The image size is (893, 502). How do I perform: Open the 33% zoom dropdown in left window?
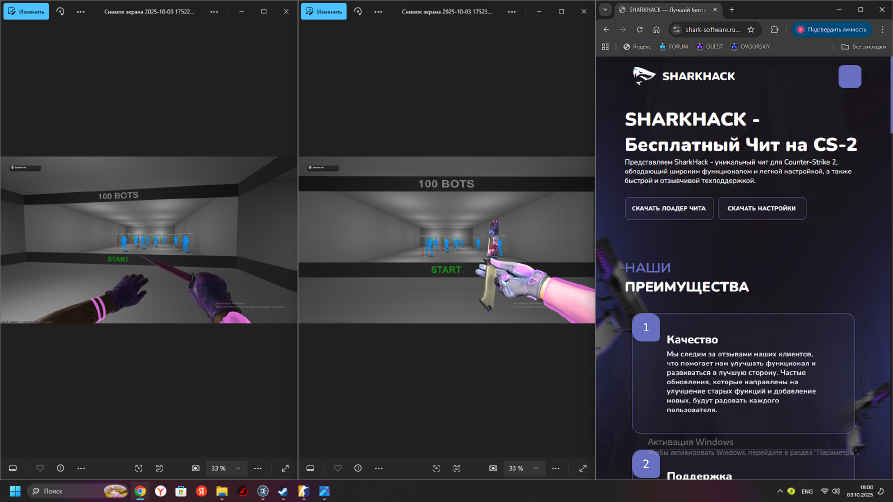218,468
